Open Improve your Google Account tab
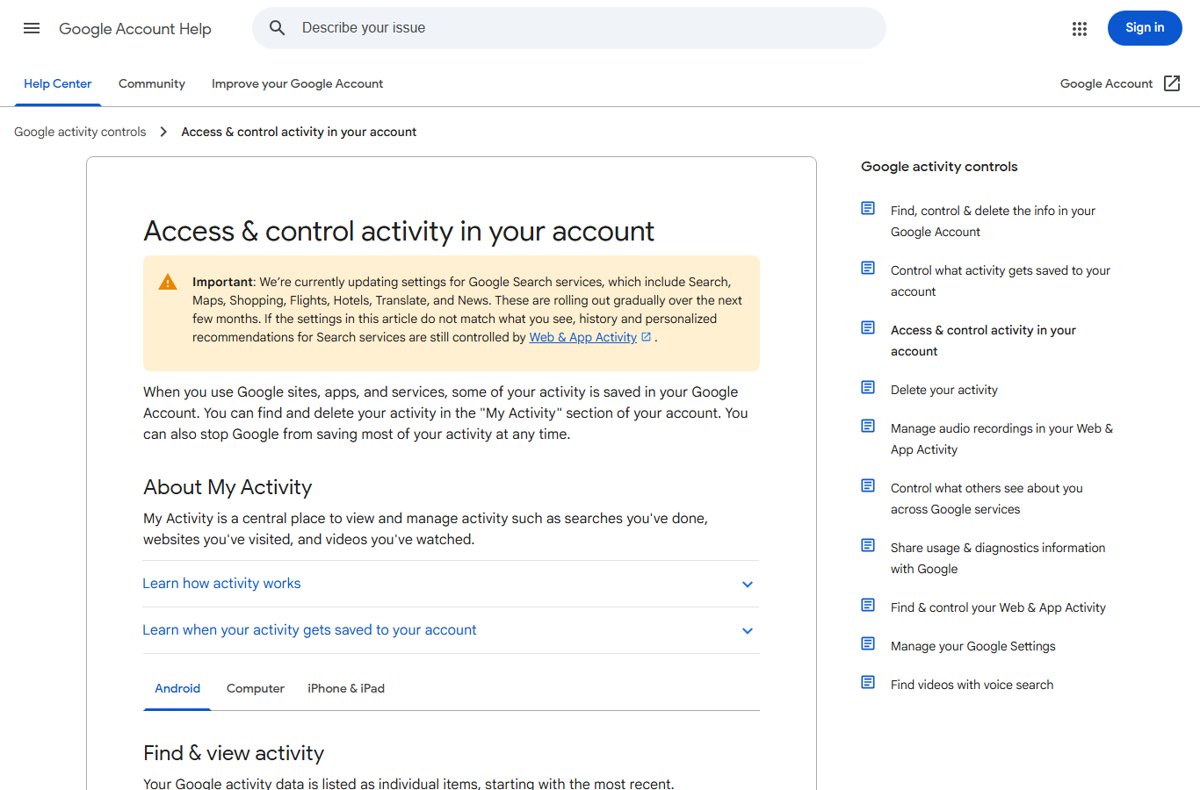Image resolution: width=1200 pixels, height=790 pixels. coord(297,84)
